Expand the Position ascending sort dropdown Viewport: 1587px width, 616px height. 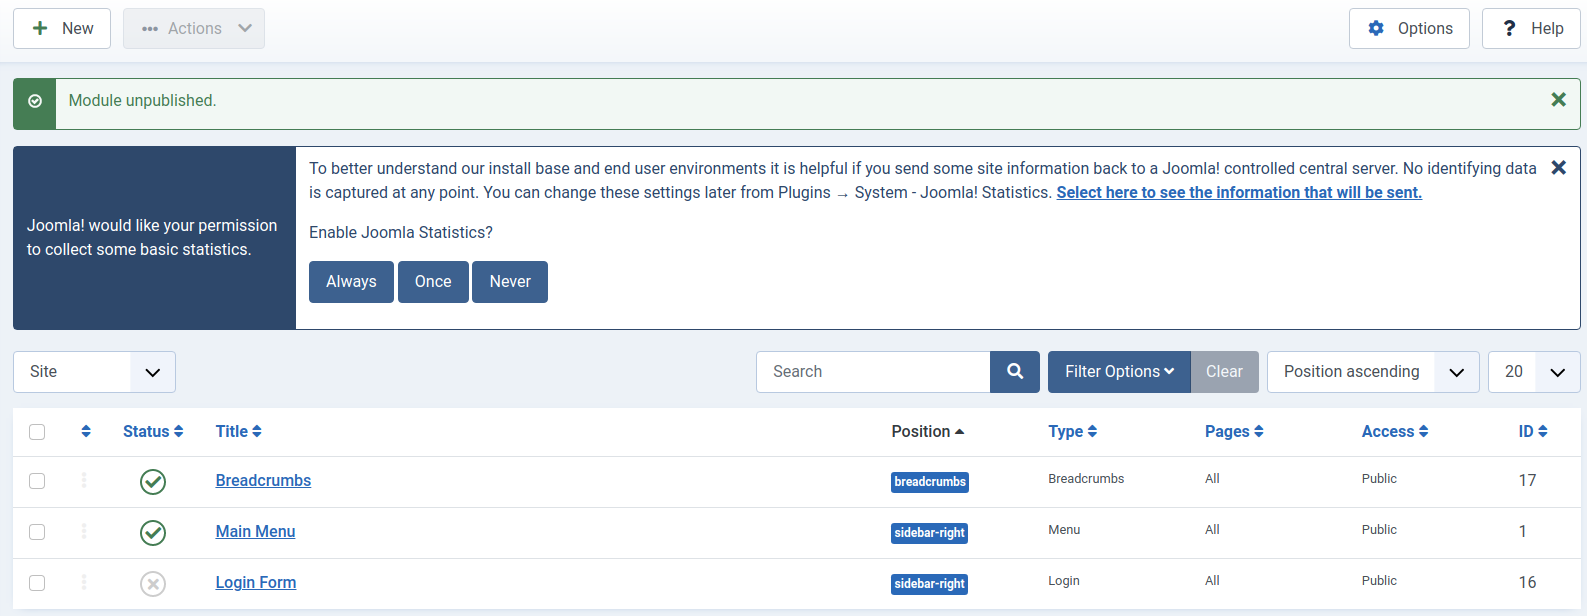[x=1372, y=372]
